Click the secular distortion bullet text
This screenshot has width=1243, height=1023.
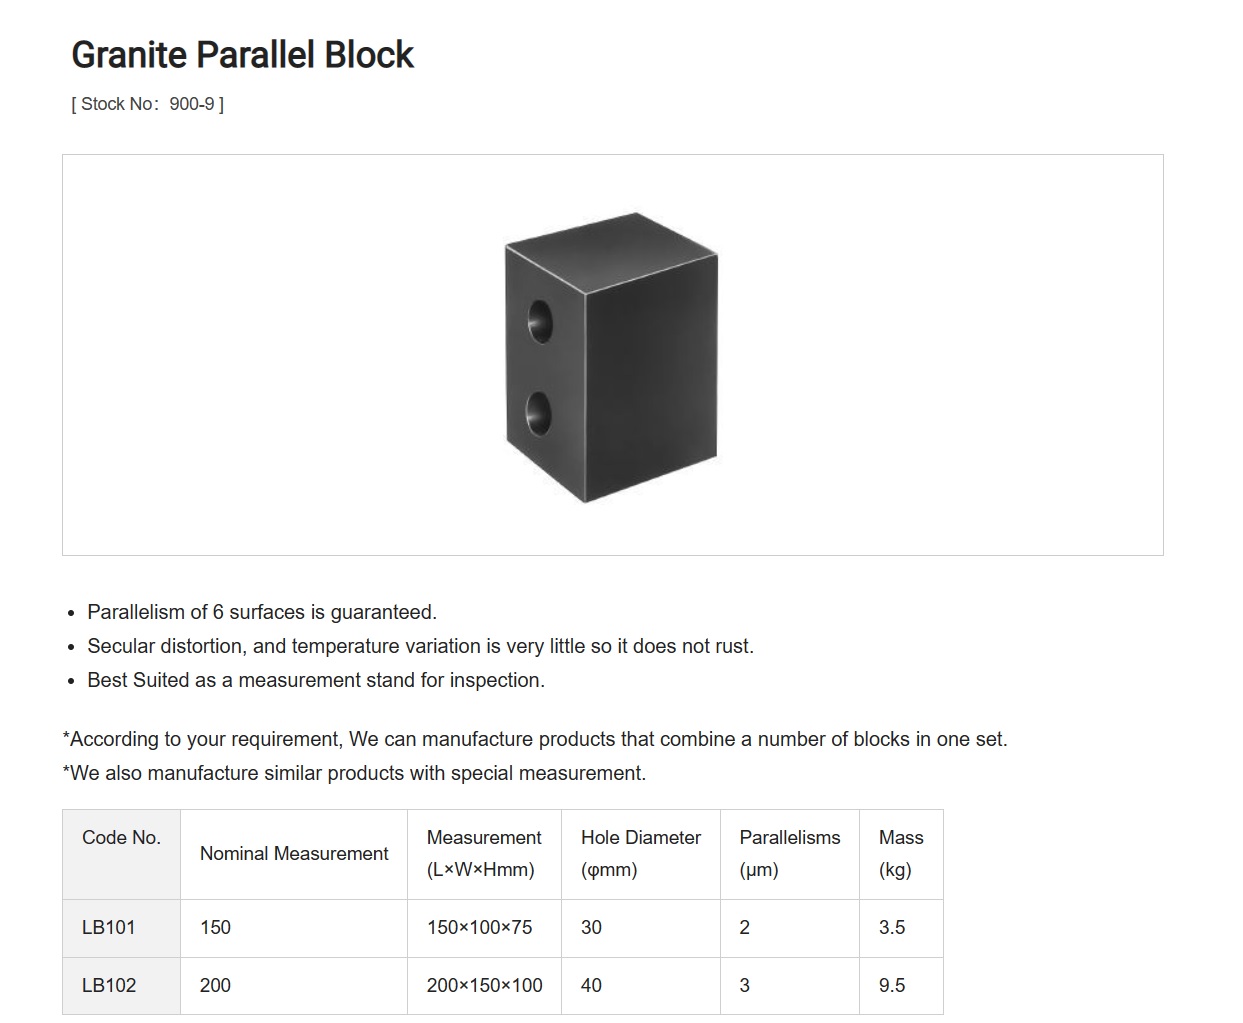(x=420, y=646)
